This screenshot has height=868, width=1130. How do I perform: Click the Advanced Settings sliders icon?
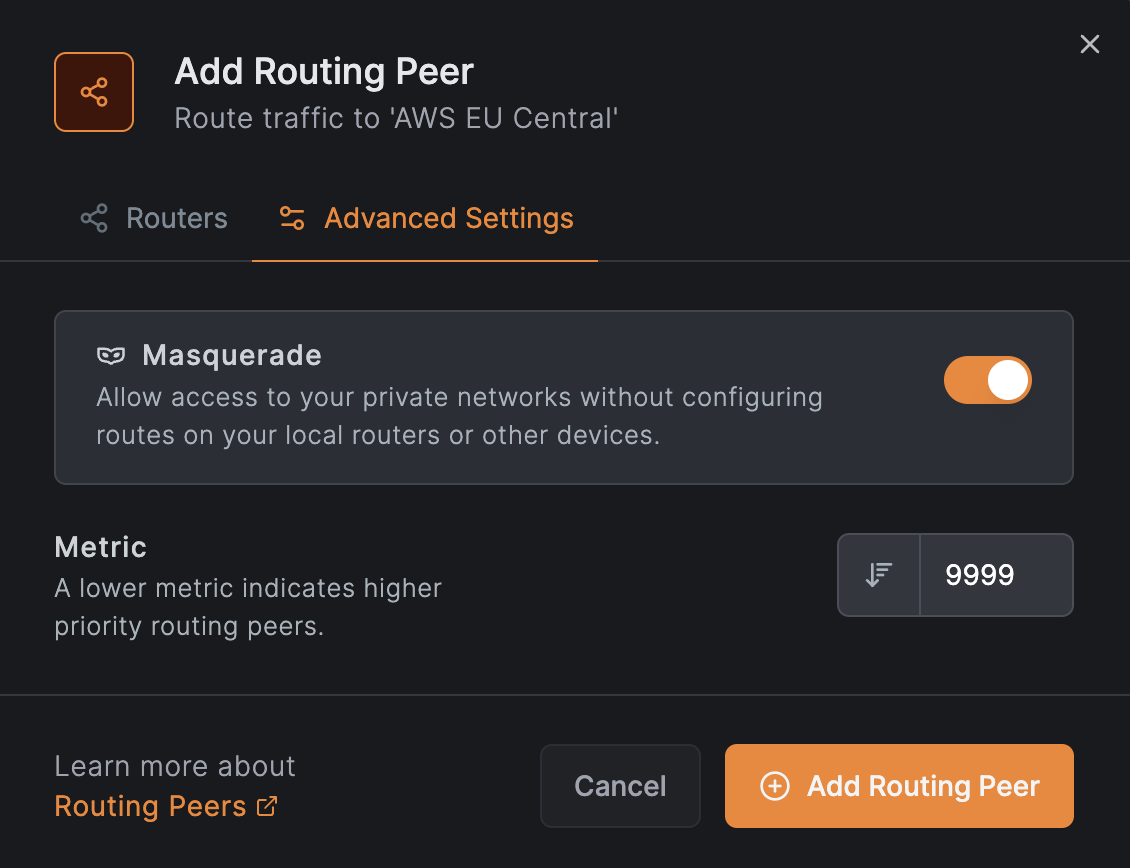pyautogui.click(x=292, y=218)
